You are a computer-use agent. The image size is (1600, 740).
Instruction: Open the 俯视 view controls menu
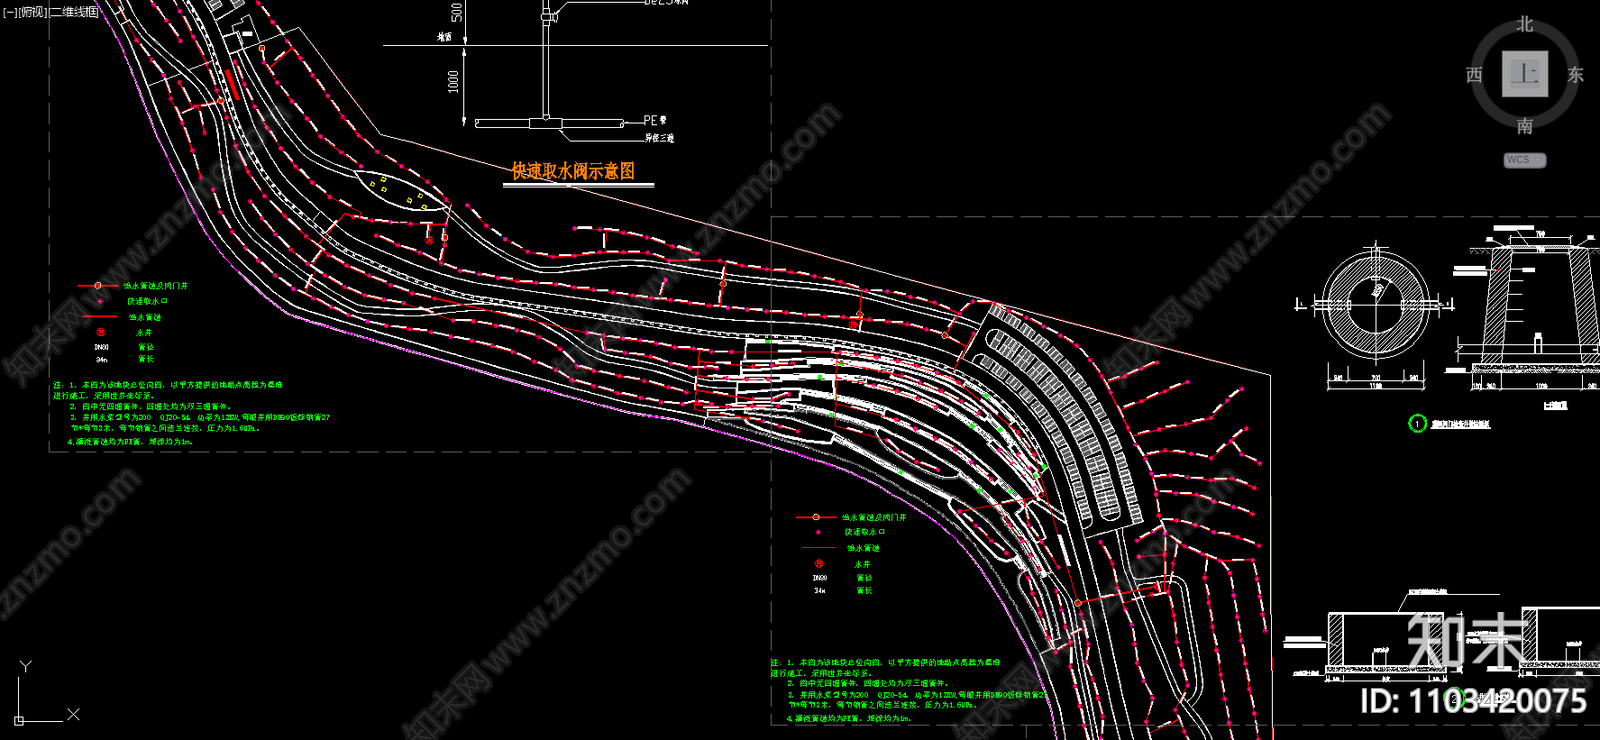(33, 12)
